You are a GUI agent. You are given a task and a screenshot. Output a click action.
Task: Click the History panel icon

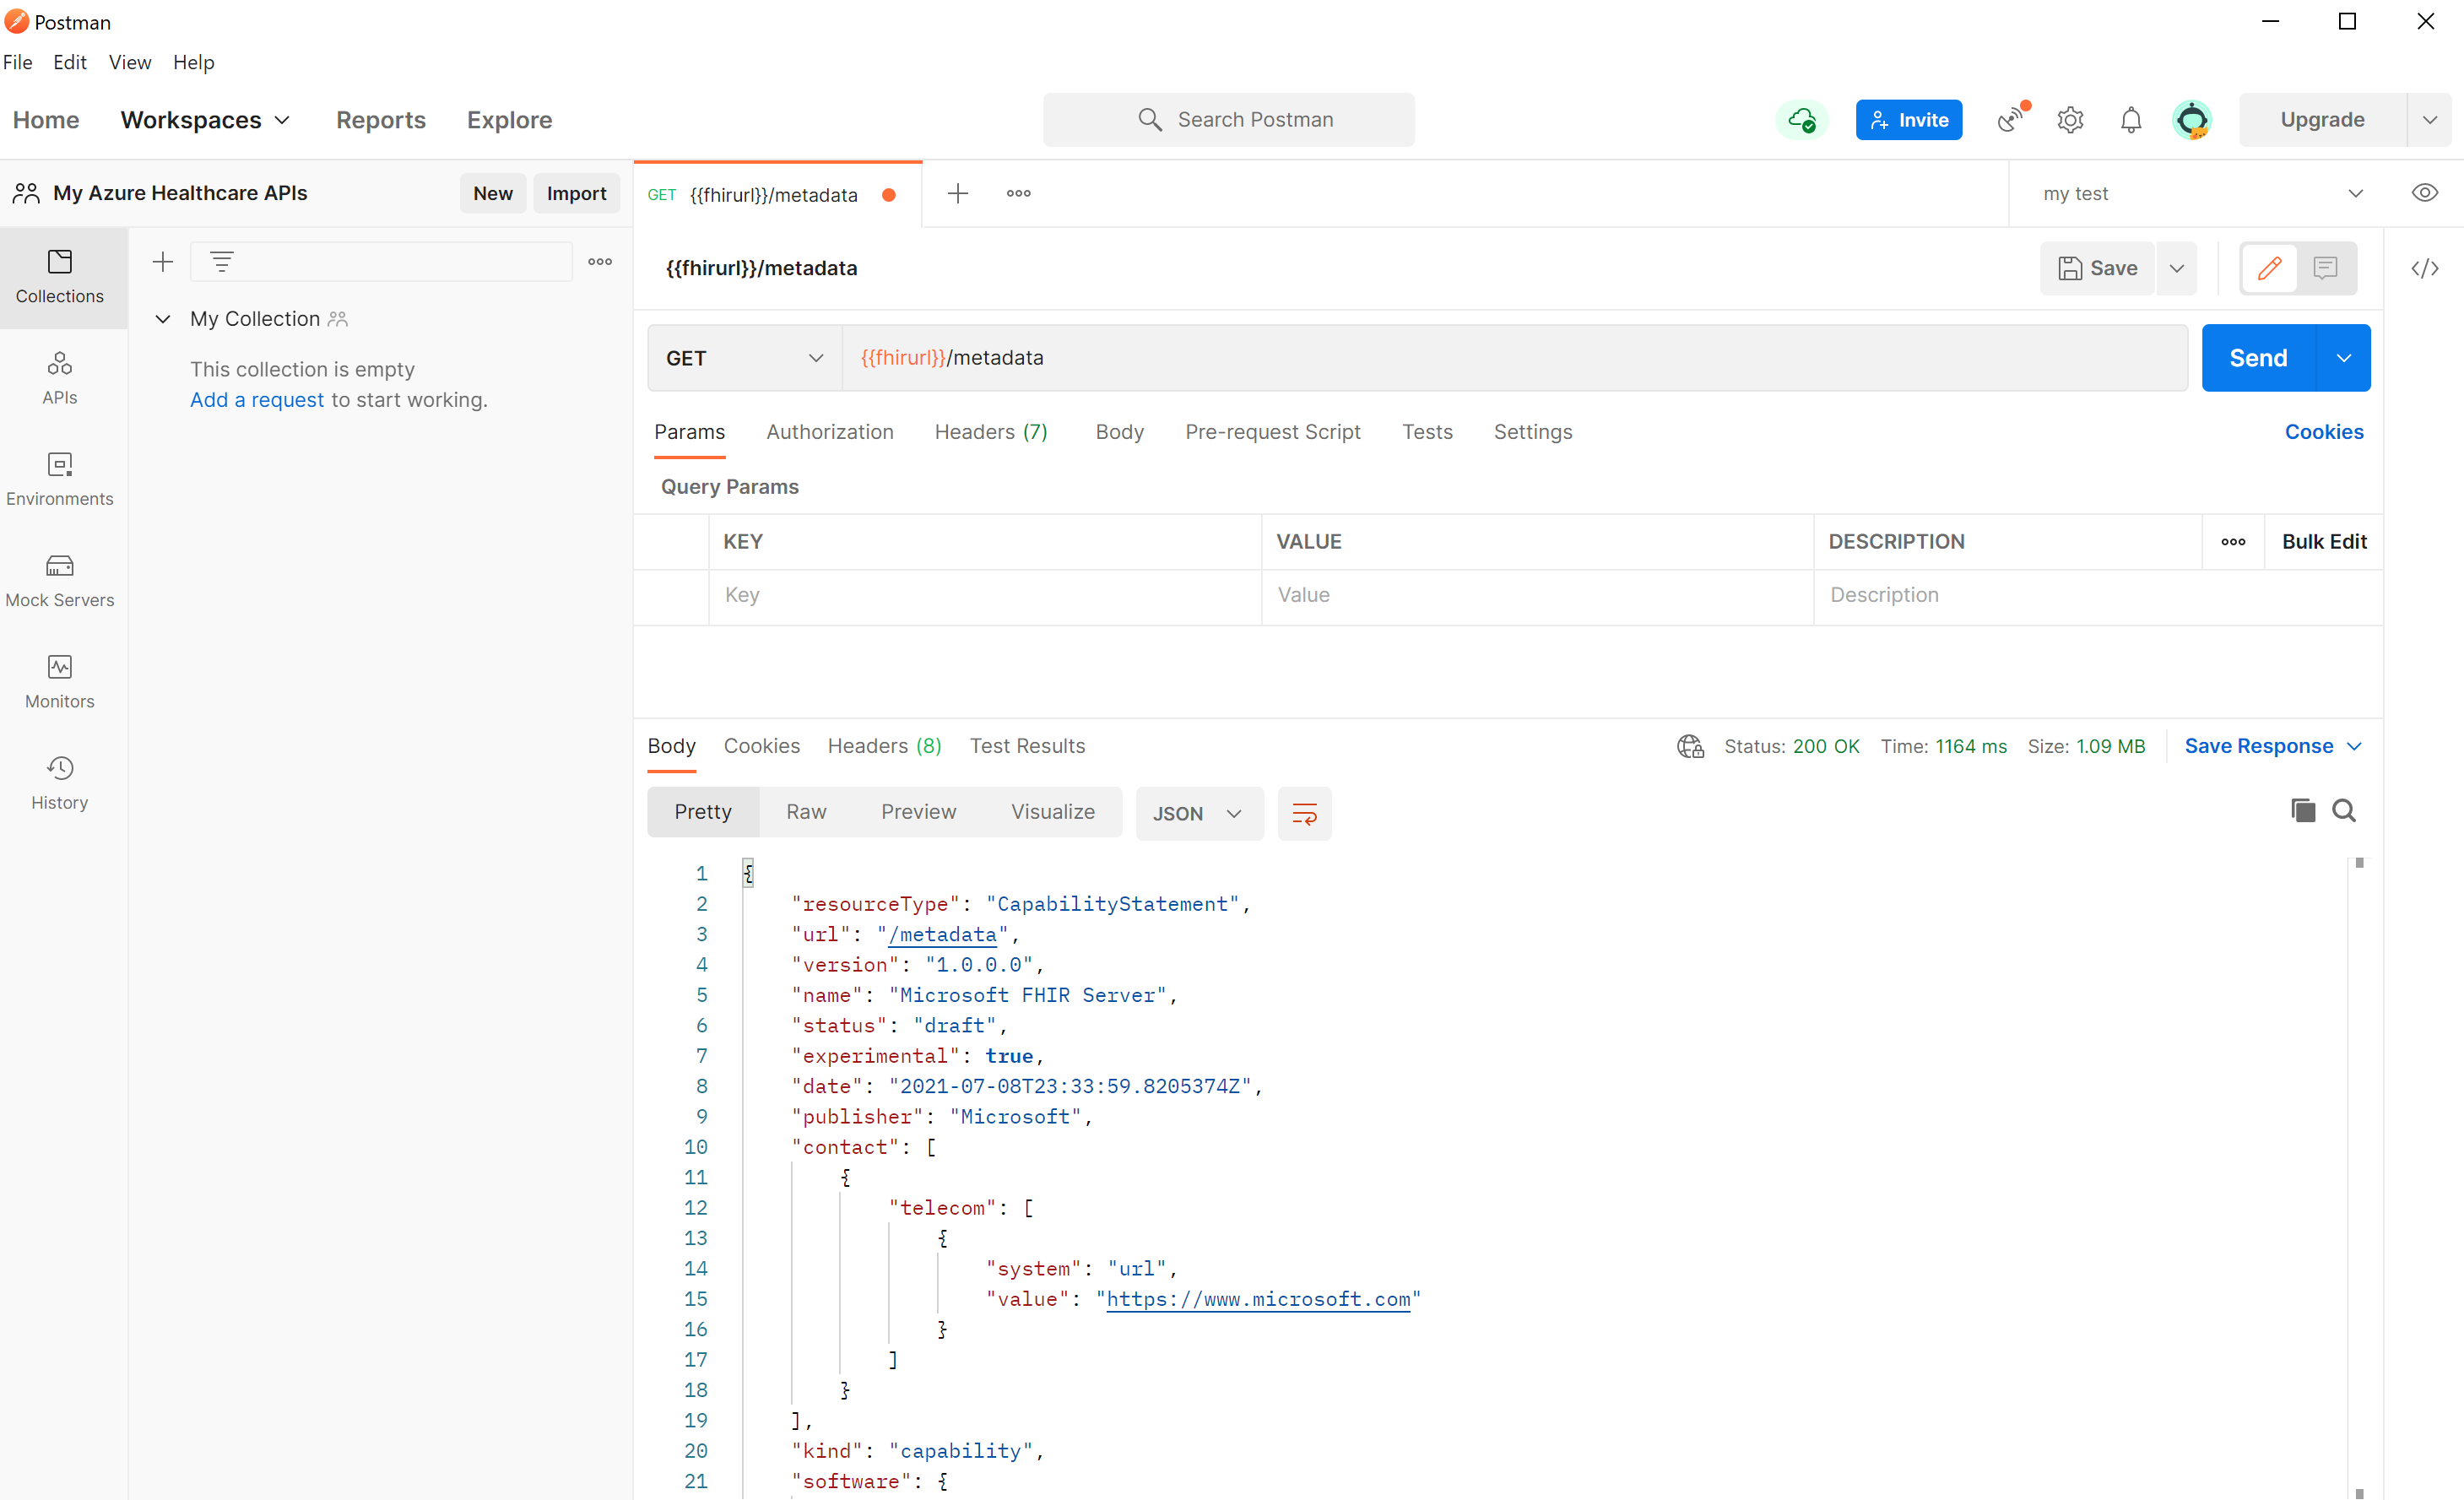(60, 767)
